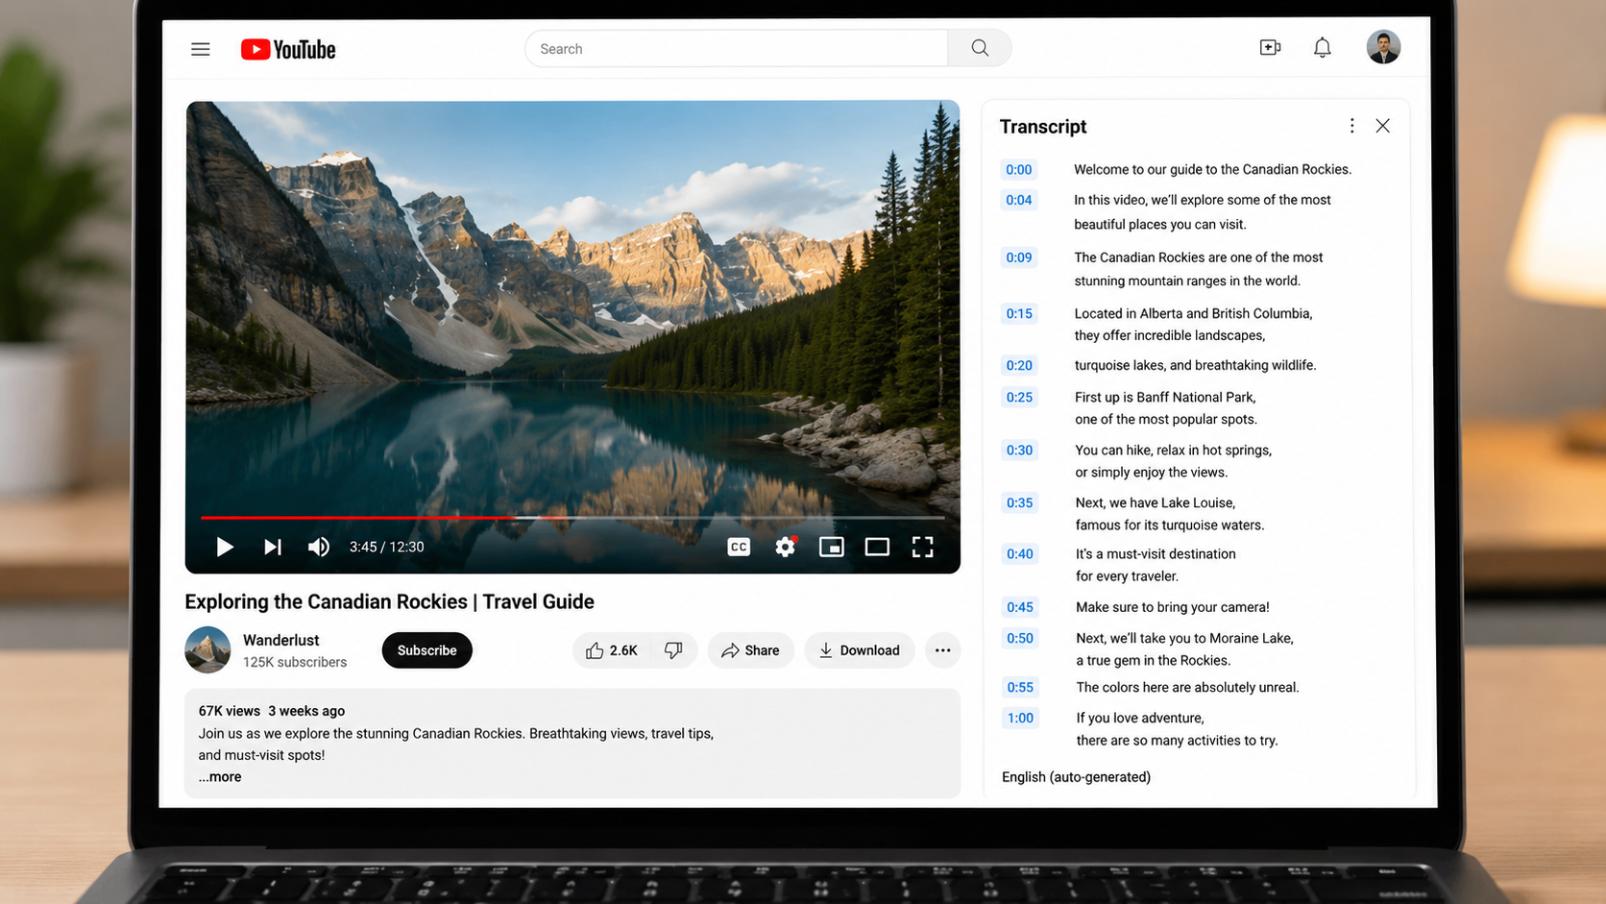
Task: Jump to transcript timestamp 0:55
Action: 1020,688
